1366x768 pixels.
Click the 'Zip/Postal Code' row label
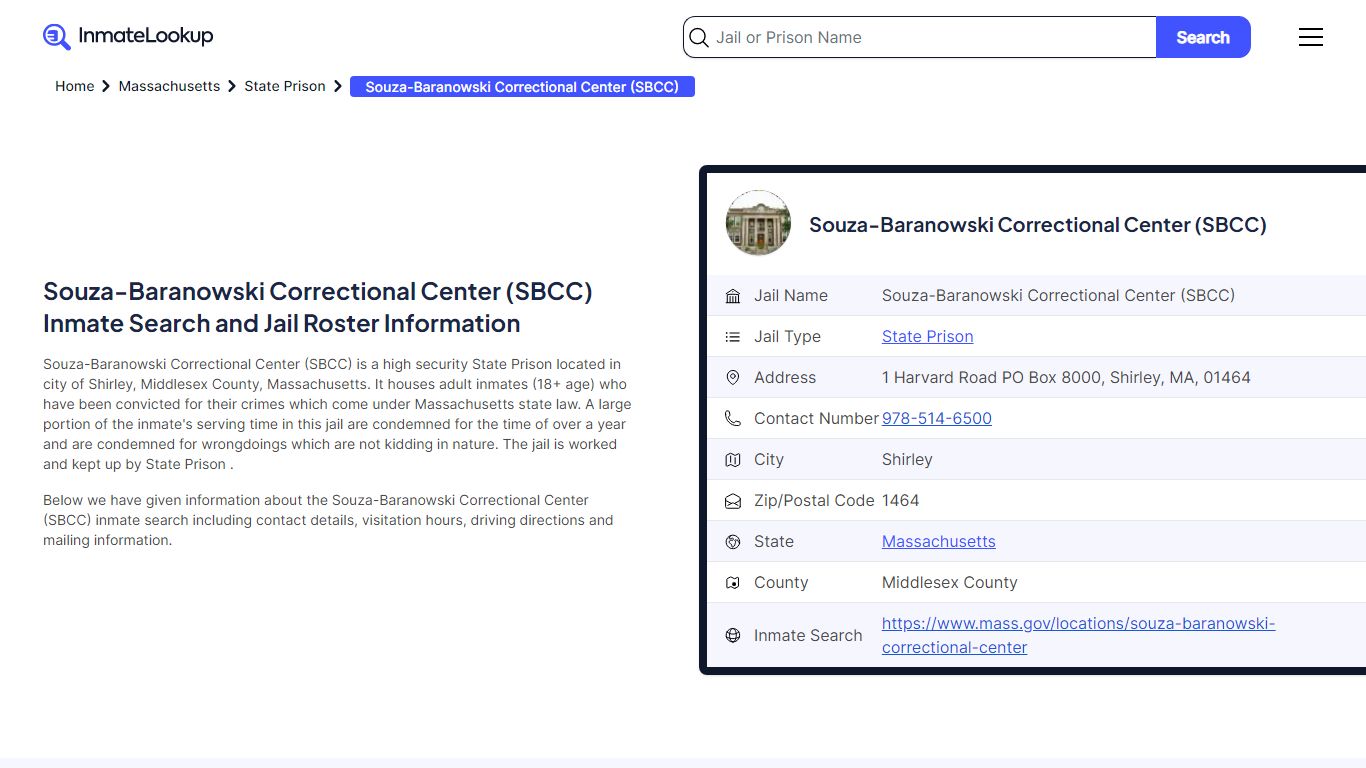tap(814, 501)
